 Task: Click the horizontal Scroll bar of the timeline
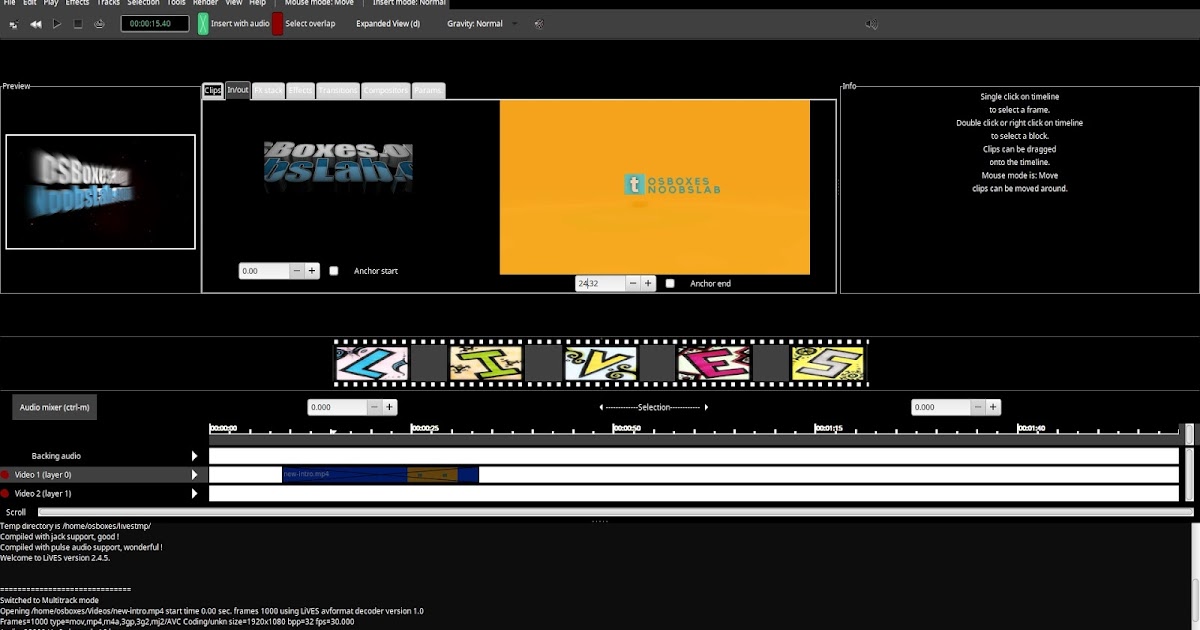click(615, 512)
